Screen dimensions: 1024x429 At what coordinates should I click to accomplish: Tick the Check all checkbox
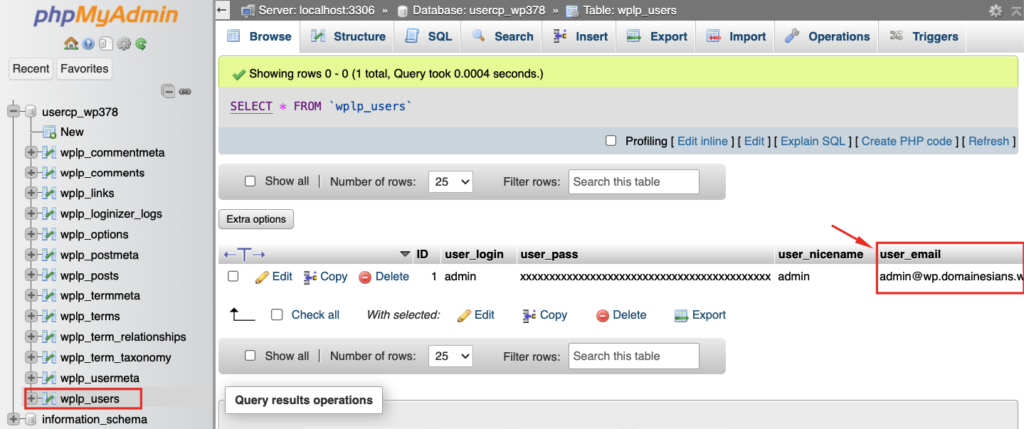[x=277, y=315]
